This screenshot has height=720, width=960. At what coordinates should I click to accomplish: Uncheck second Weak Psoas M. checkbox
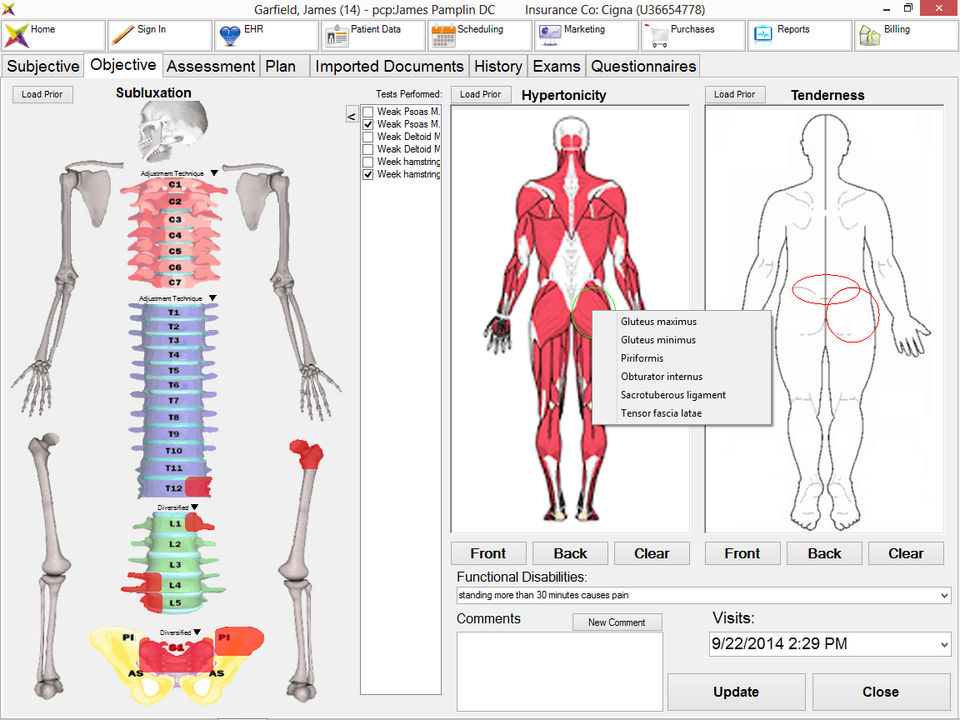368,124
